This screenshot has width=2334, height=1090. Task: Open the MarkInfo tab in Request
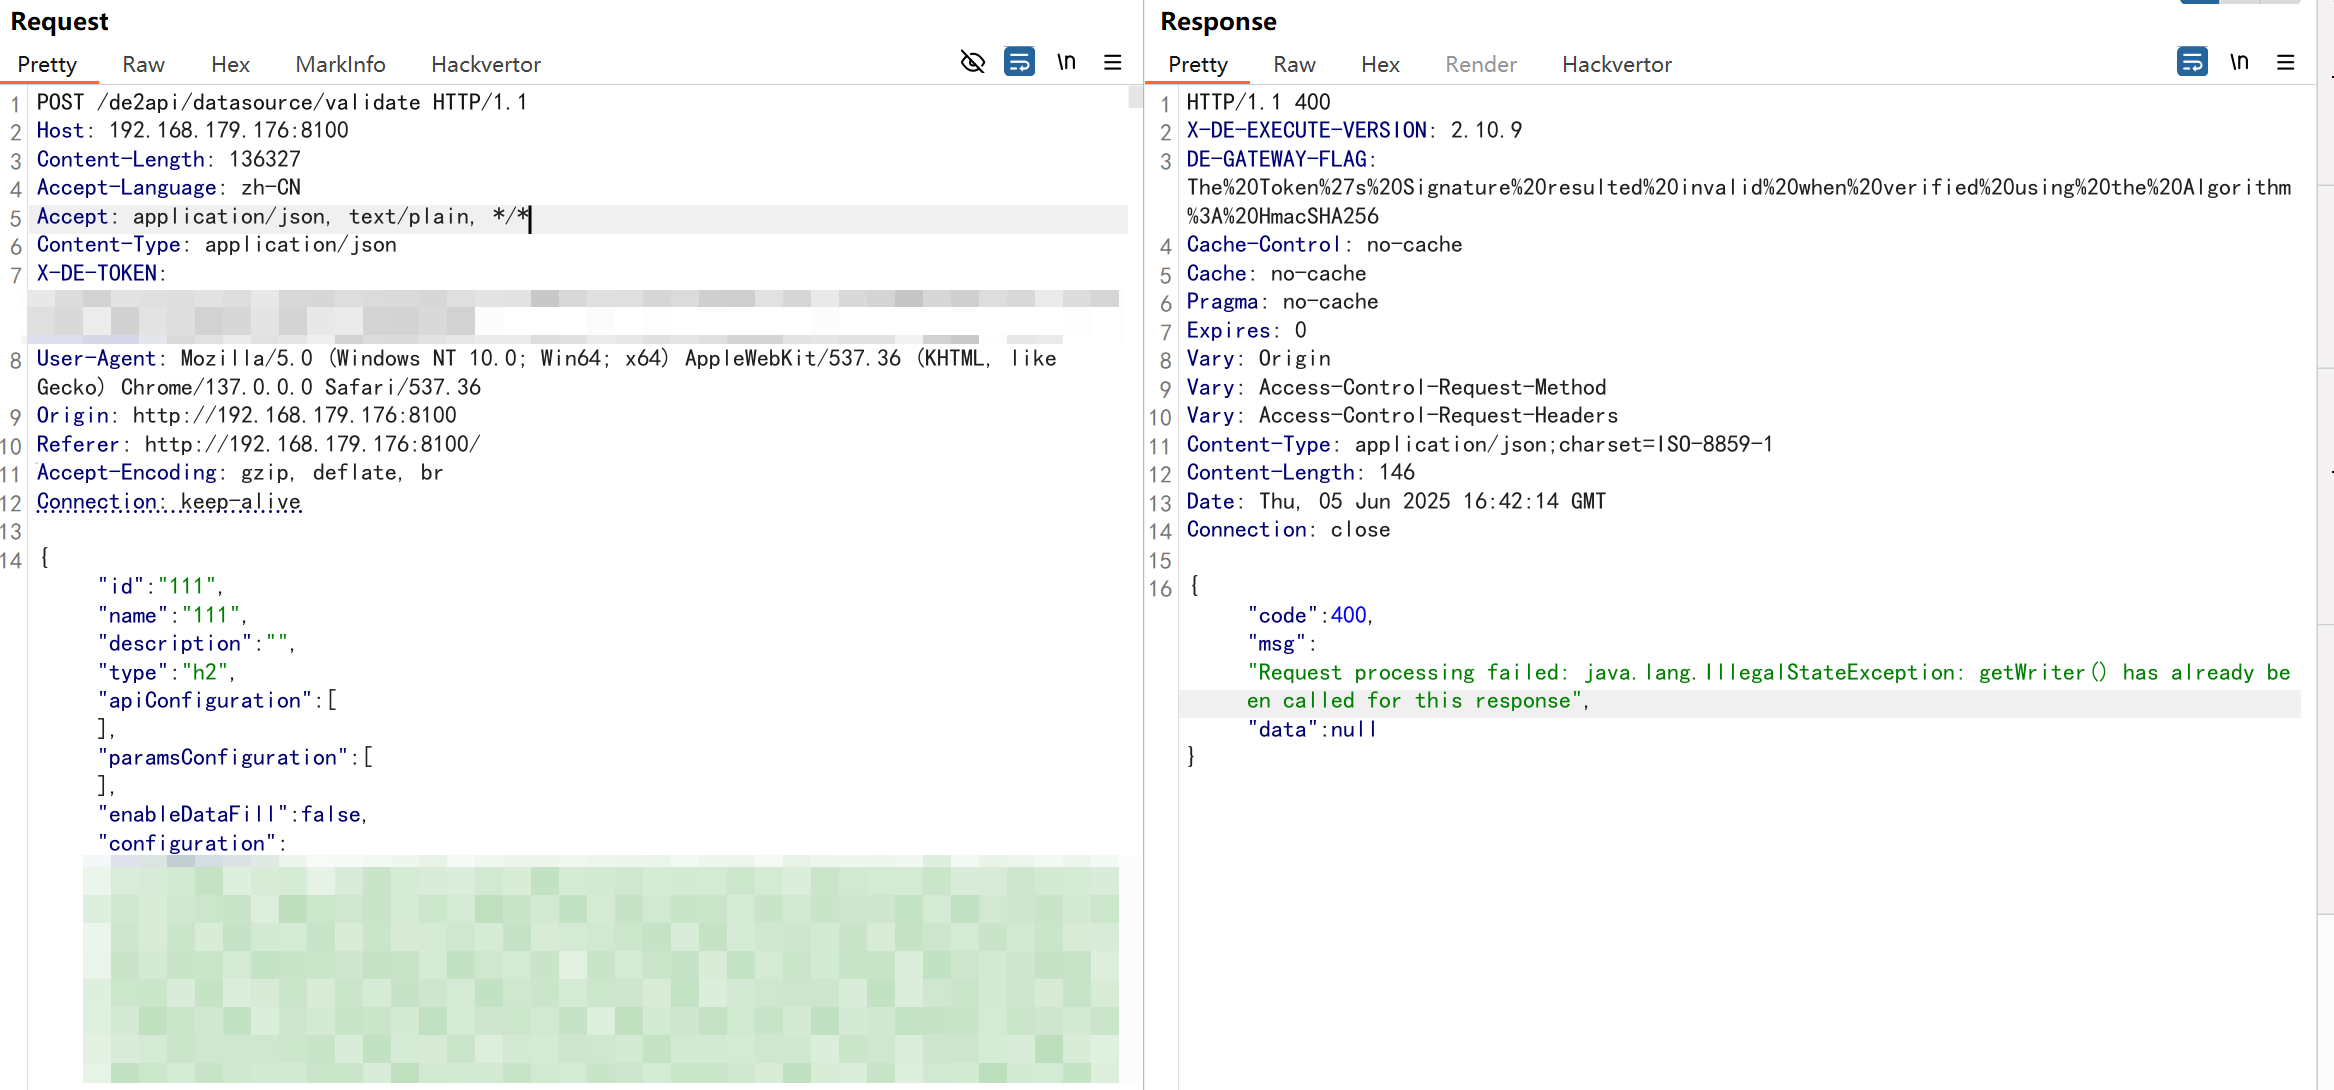340,64
